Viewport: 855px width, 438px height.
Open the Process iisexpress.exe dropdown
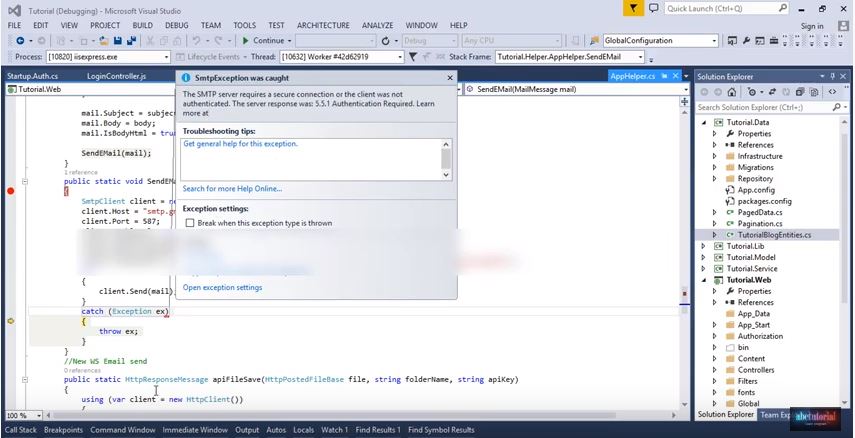point(166,57)
